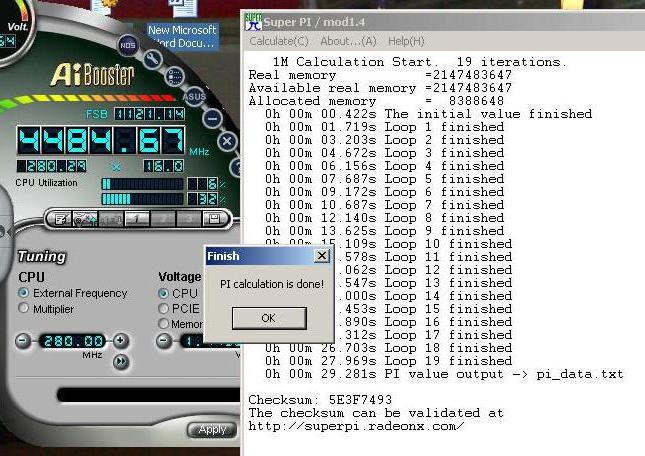Select profile 1 in AiBooster toolbar

[137, 219]
